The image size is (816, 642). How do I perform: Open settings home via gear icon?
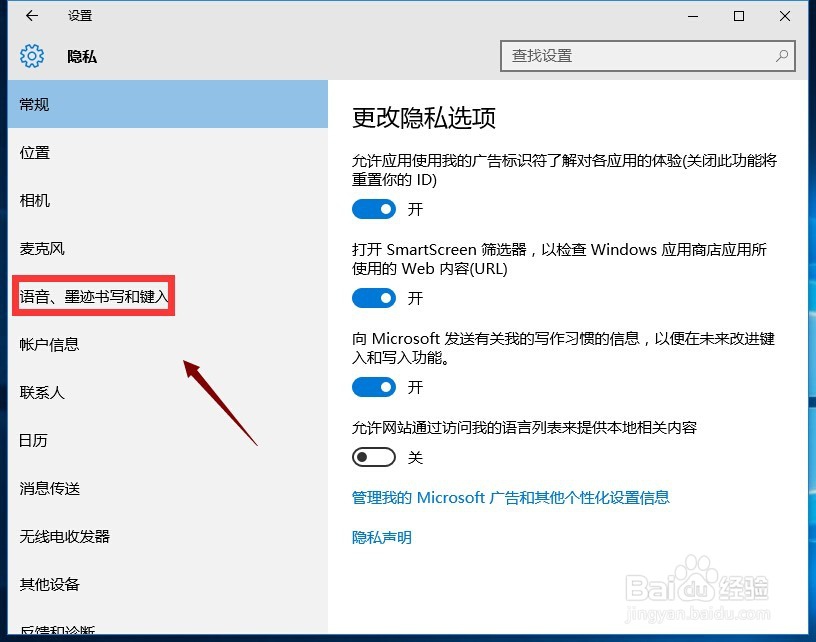coord(32,56)
